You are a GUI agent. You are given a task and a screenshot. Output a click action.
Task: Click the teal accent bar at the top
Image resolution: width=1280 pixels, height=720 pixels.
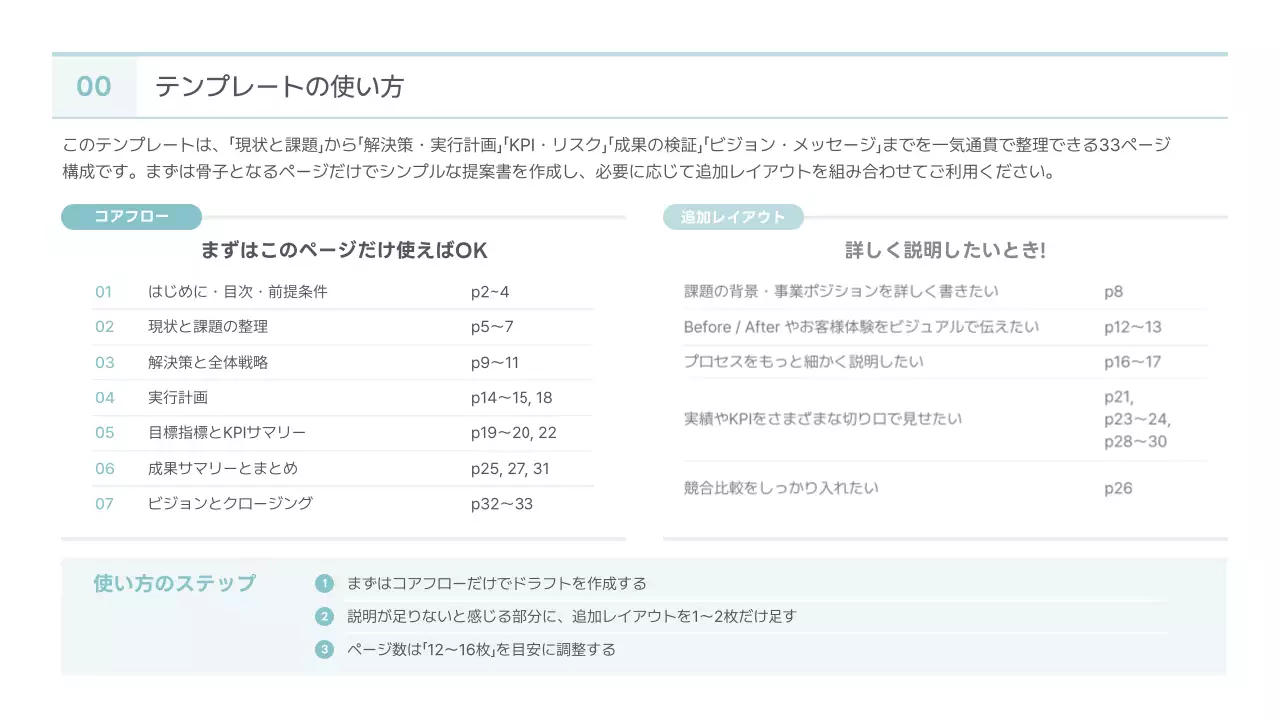[x=640, y=55]
